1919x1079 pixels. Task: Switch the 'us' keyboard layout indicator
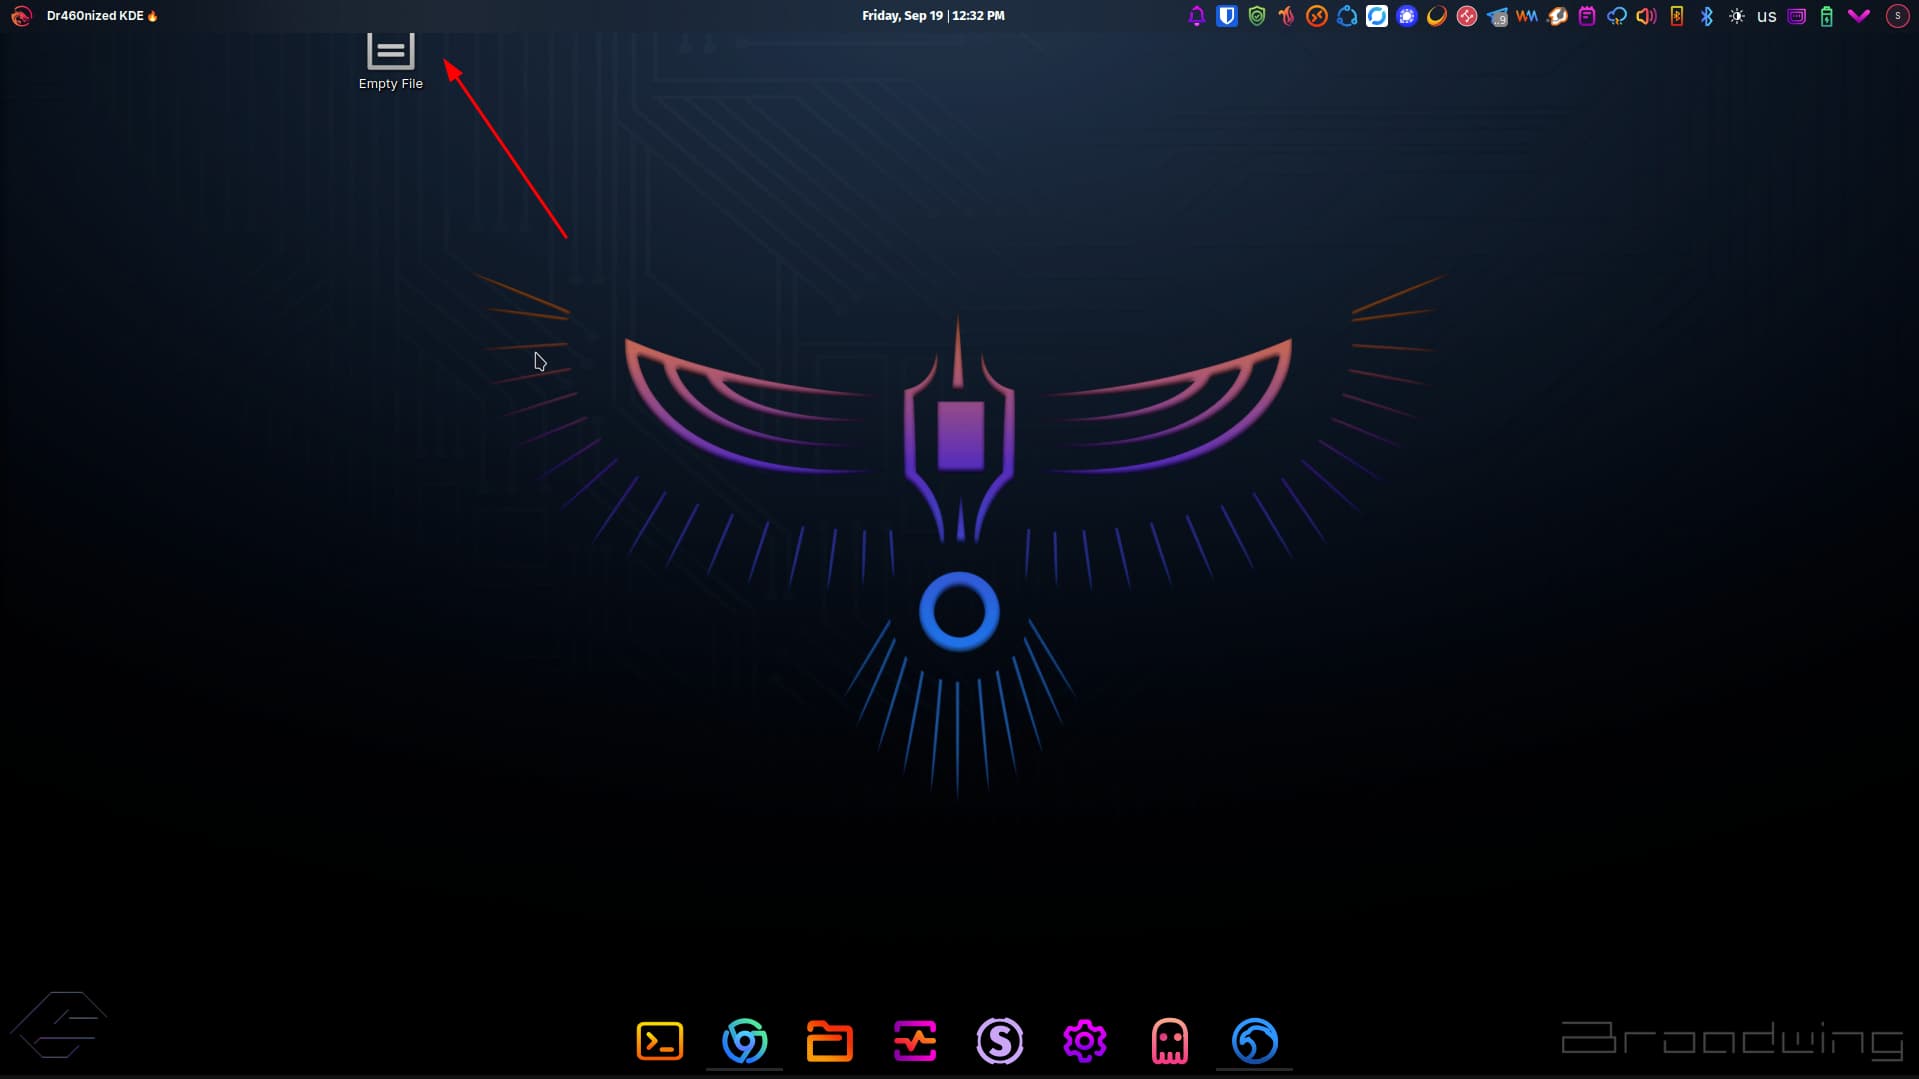1767,16
